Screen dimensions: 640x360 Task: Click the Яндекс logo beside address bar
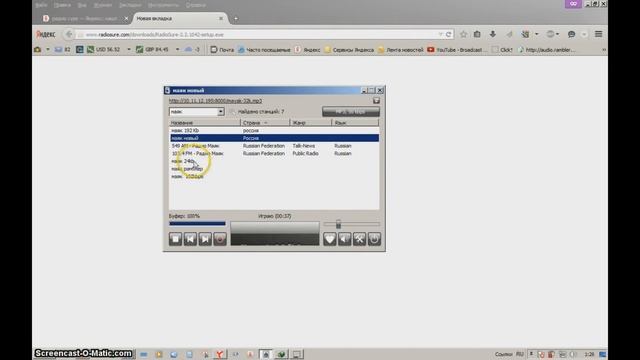coord(46,34)
